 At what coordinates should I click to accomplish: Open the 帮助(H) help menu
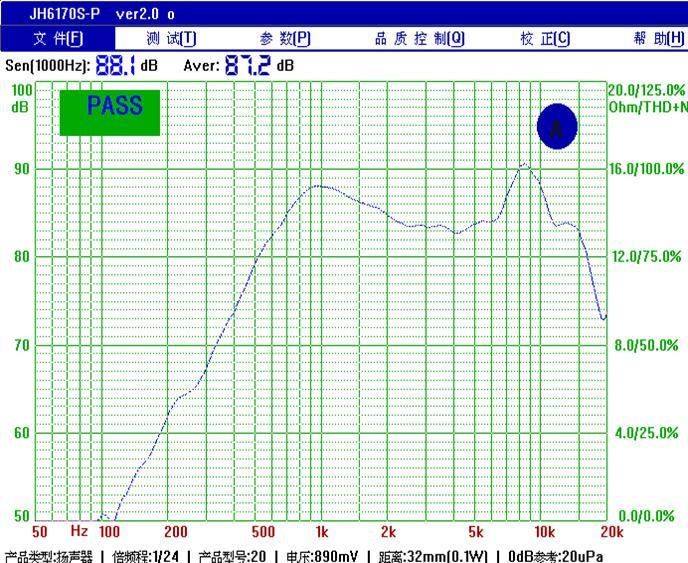pos(659,39)
